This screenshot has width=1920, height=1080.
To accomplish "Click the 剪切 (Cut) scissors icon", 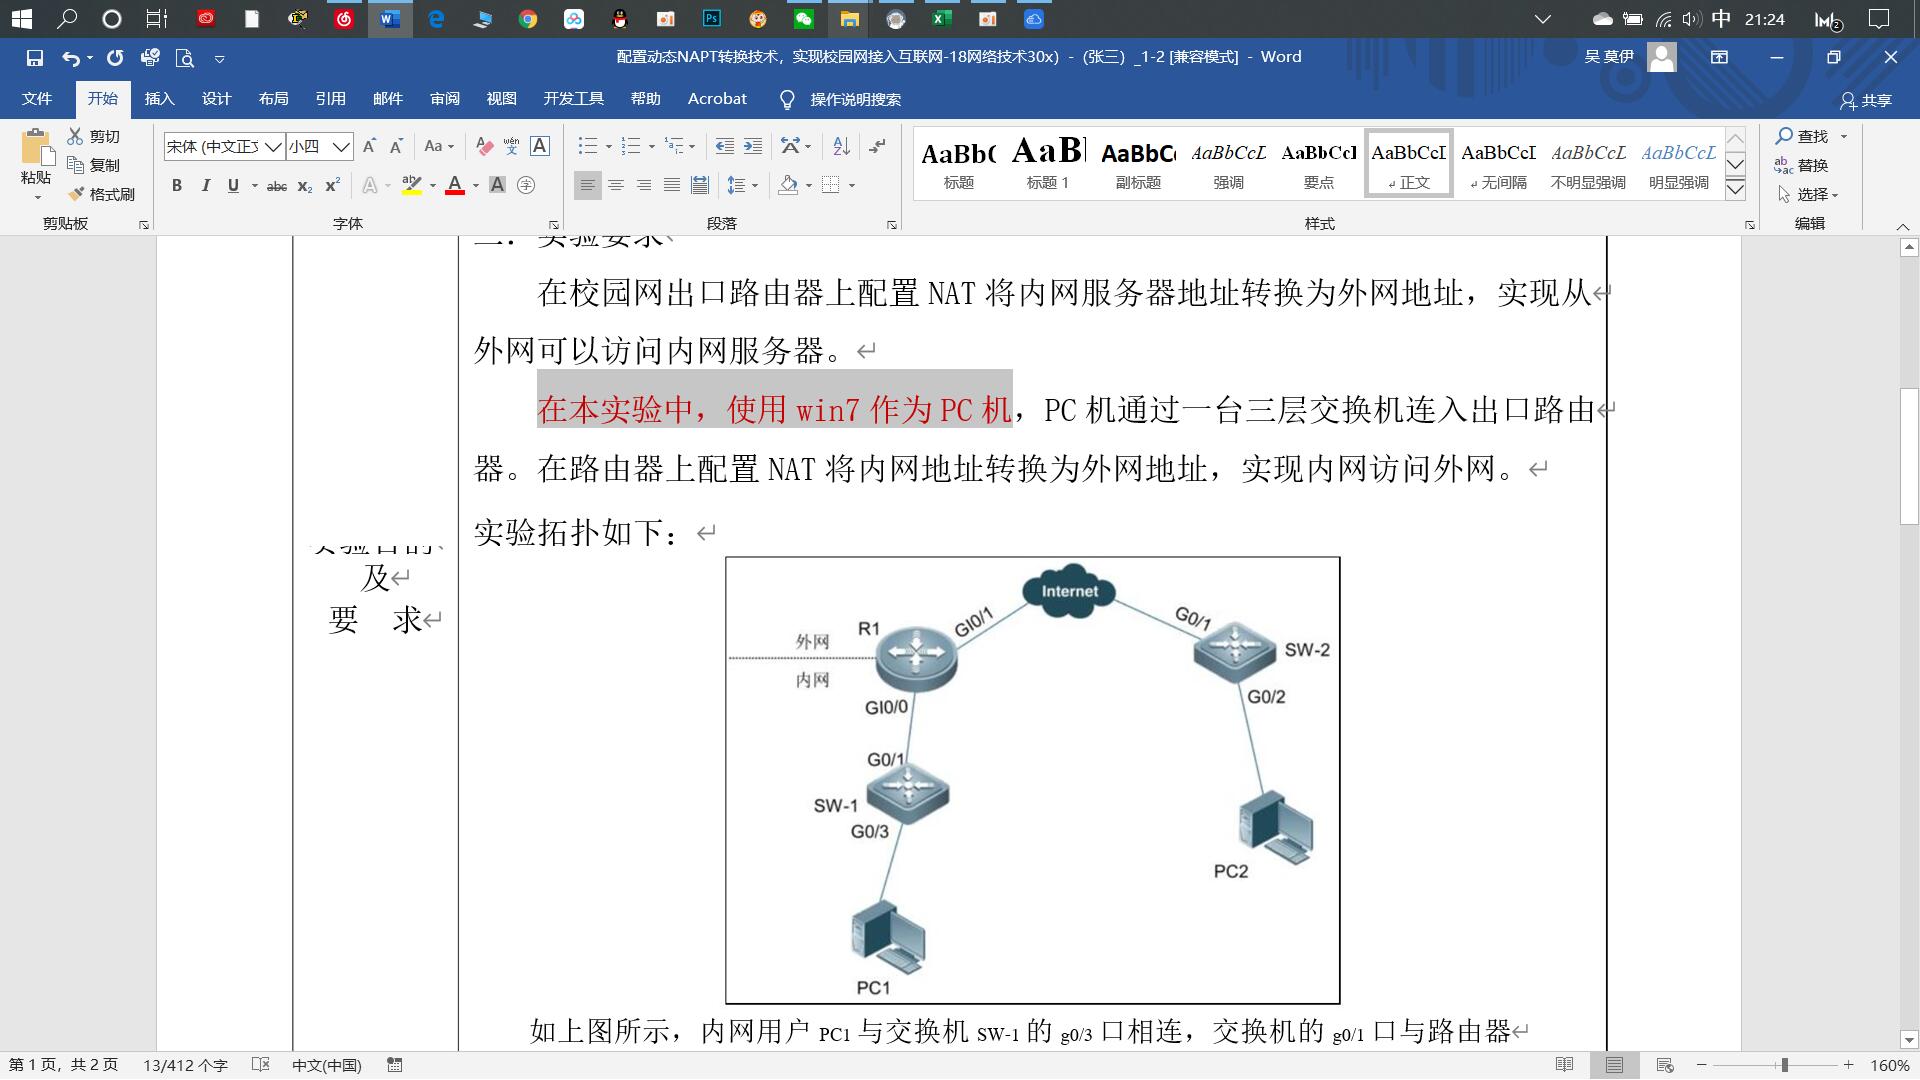I will (x=75, y=137).
